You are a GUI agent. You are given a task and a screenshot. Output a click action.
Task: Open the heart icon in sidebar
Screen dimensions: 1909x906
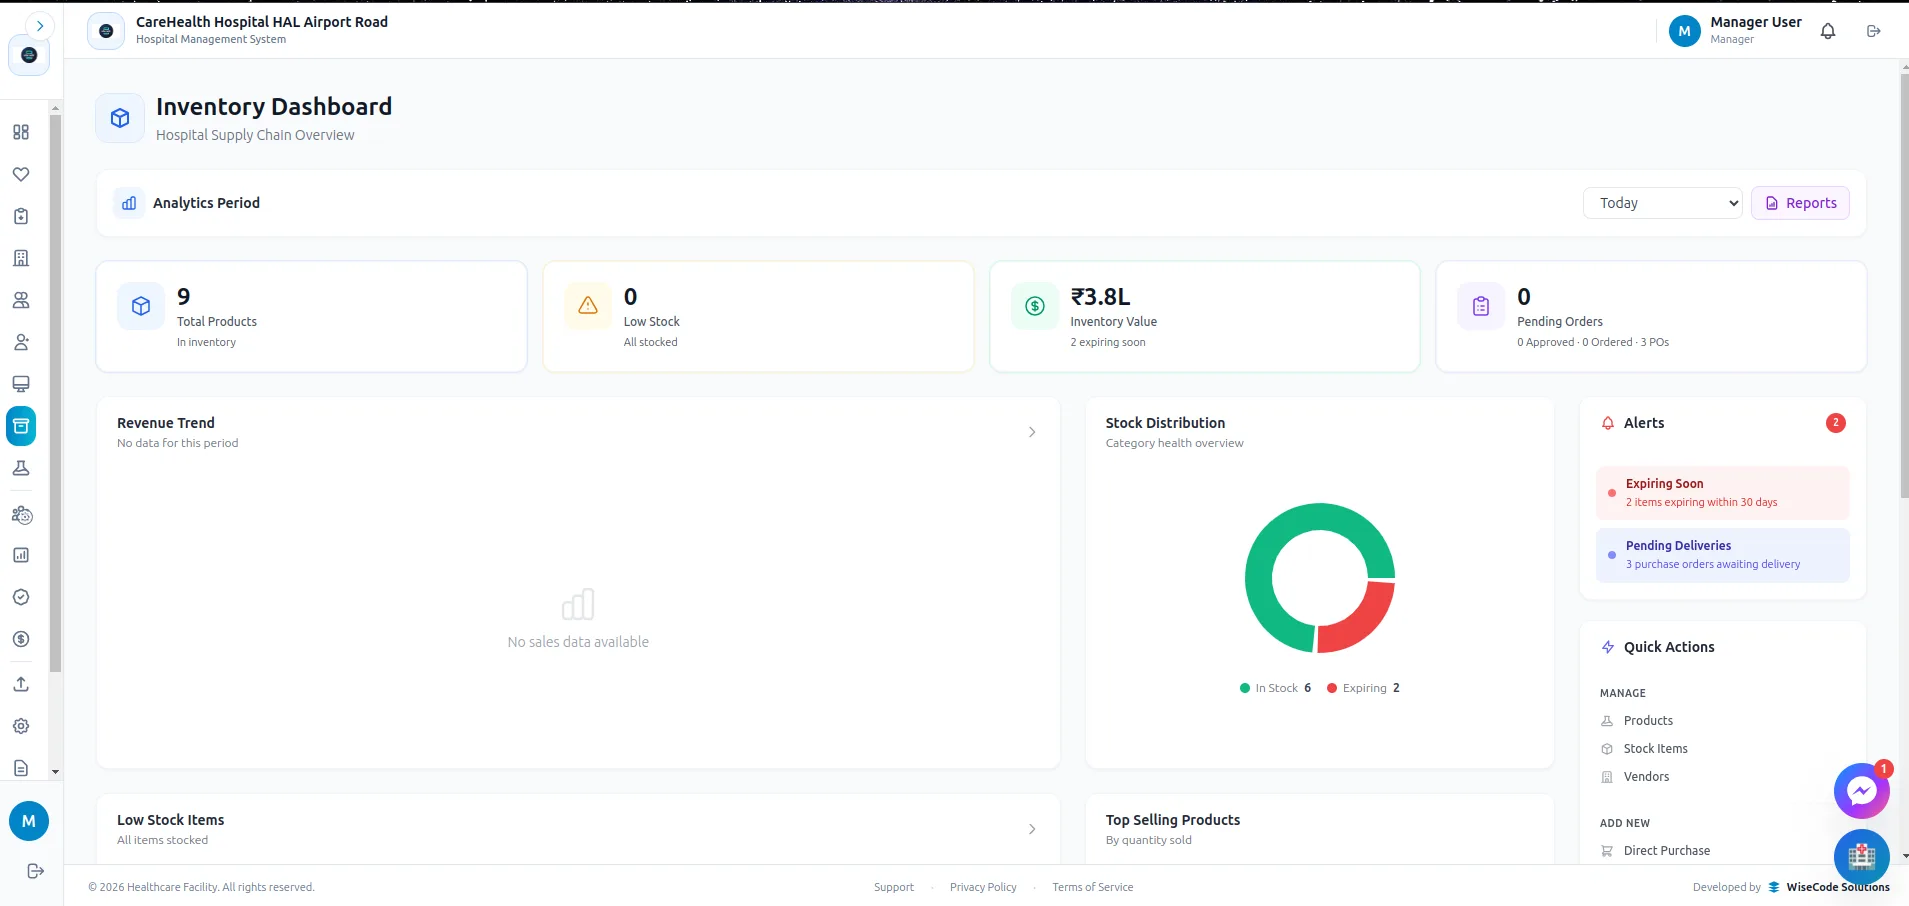tap(21, 174)
